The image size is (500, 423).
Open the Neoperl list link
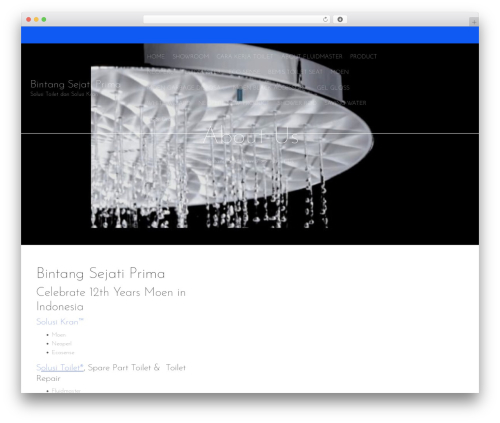62,344
